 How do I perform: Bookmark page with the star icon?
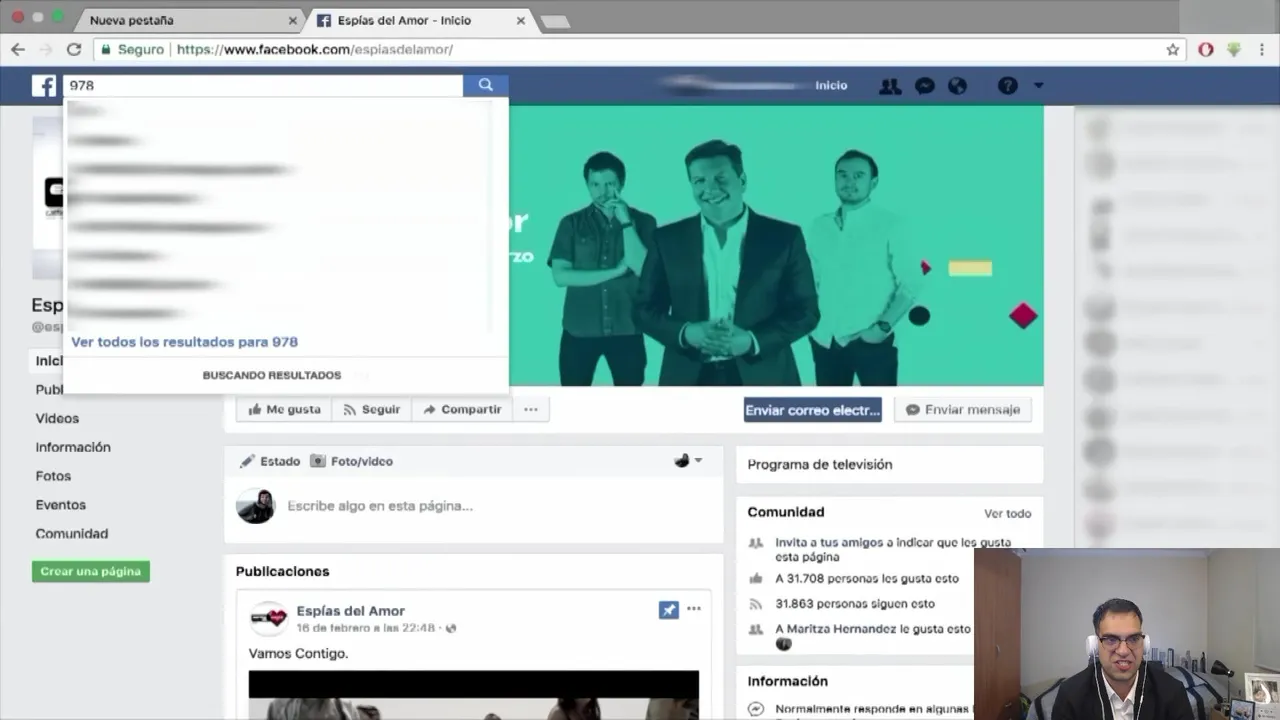[x=1173, y=49]
